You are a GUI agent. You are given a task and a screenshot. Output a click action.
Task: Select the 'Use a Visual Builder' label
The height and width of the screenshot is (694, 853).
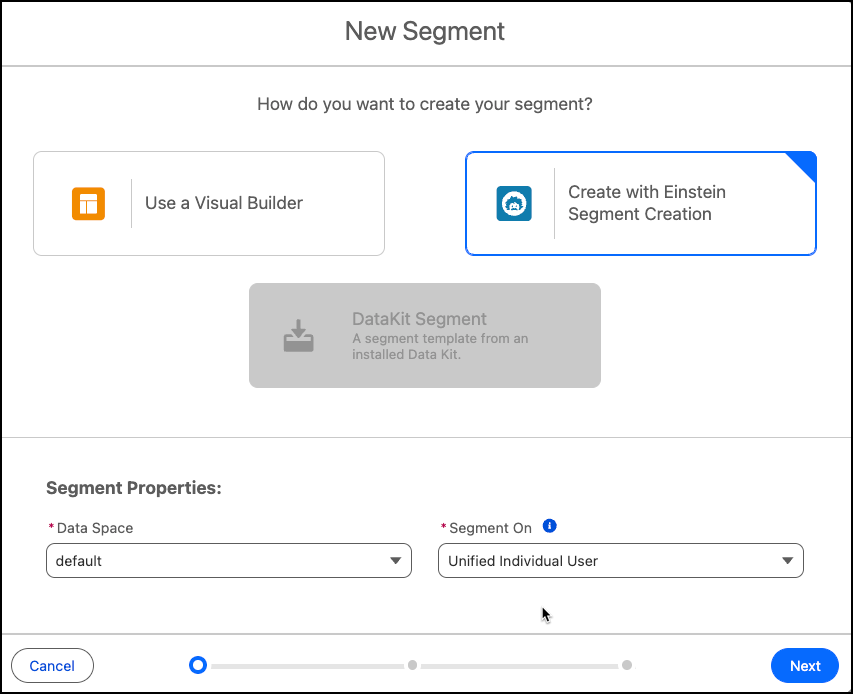pyautogui.click(x=224, y=203)
